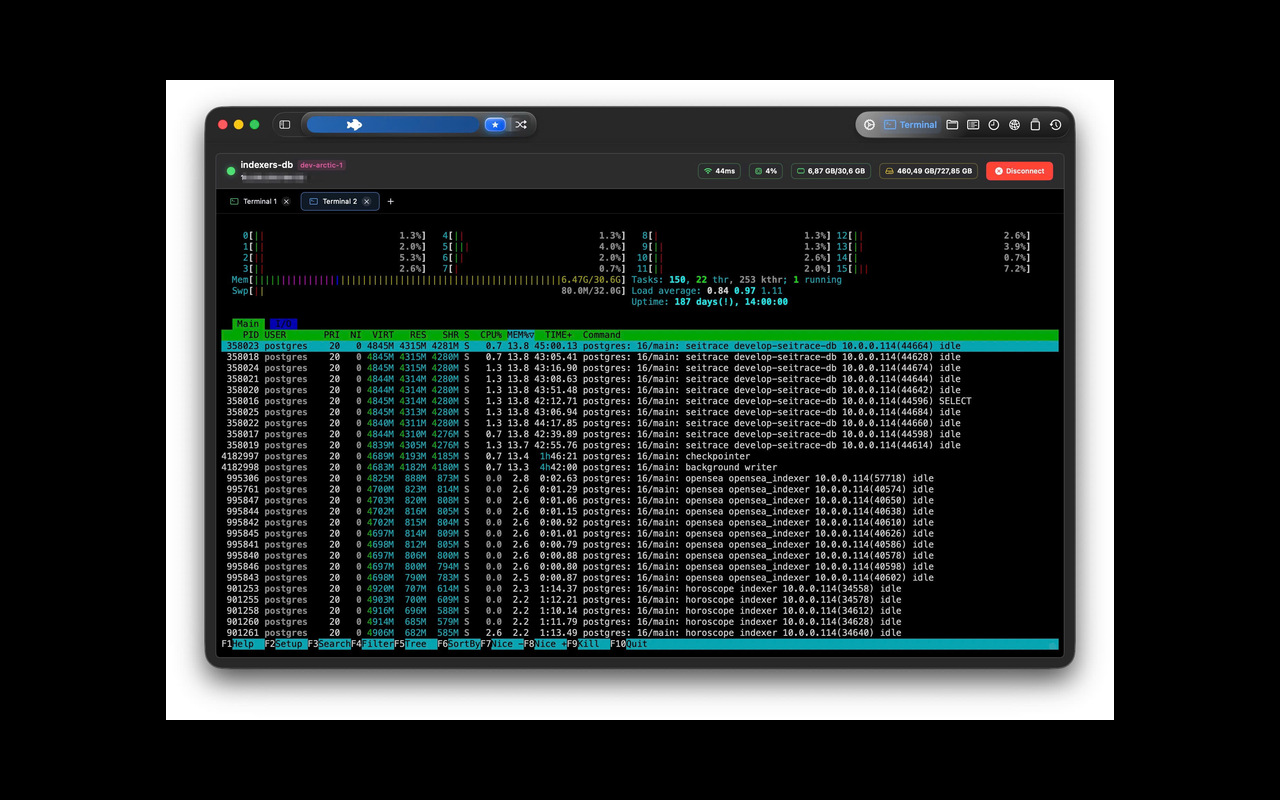Image resolution: width=1280 pixels, height=800 pixels.
Task: Select the htop Main tab
Action: pos(248,324)
